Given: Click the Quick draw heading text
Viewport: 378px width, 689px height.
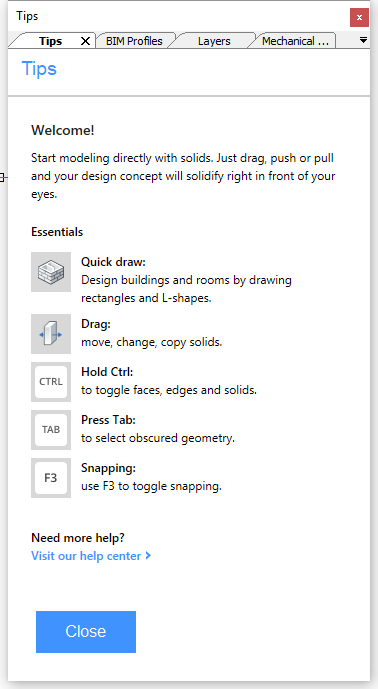Looking at the screenshot, I should pos(113,262).
